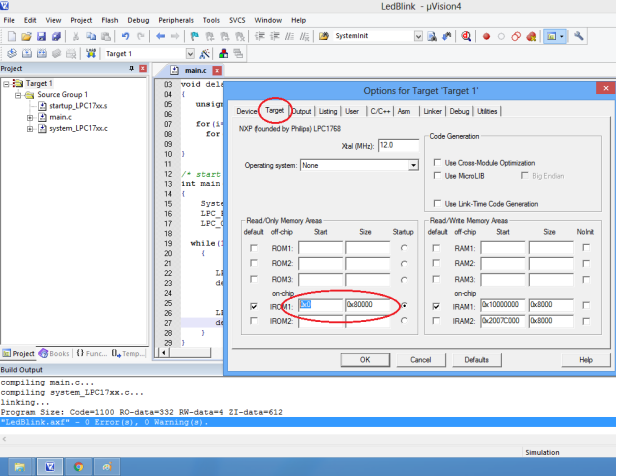Toggle Use Cross-Module Optimization checkbox
The width and height of the screenshot is (618, 476).
pyautogui.click(x=437, y=163)
